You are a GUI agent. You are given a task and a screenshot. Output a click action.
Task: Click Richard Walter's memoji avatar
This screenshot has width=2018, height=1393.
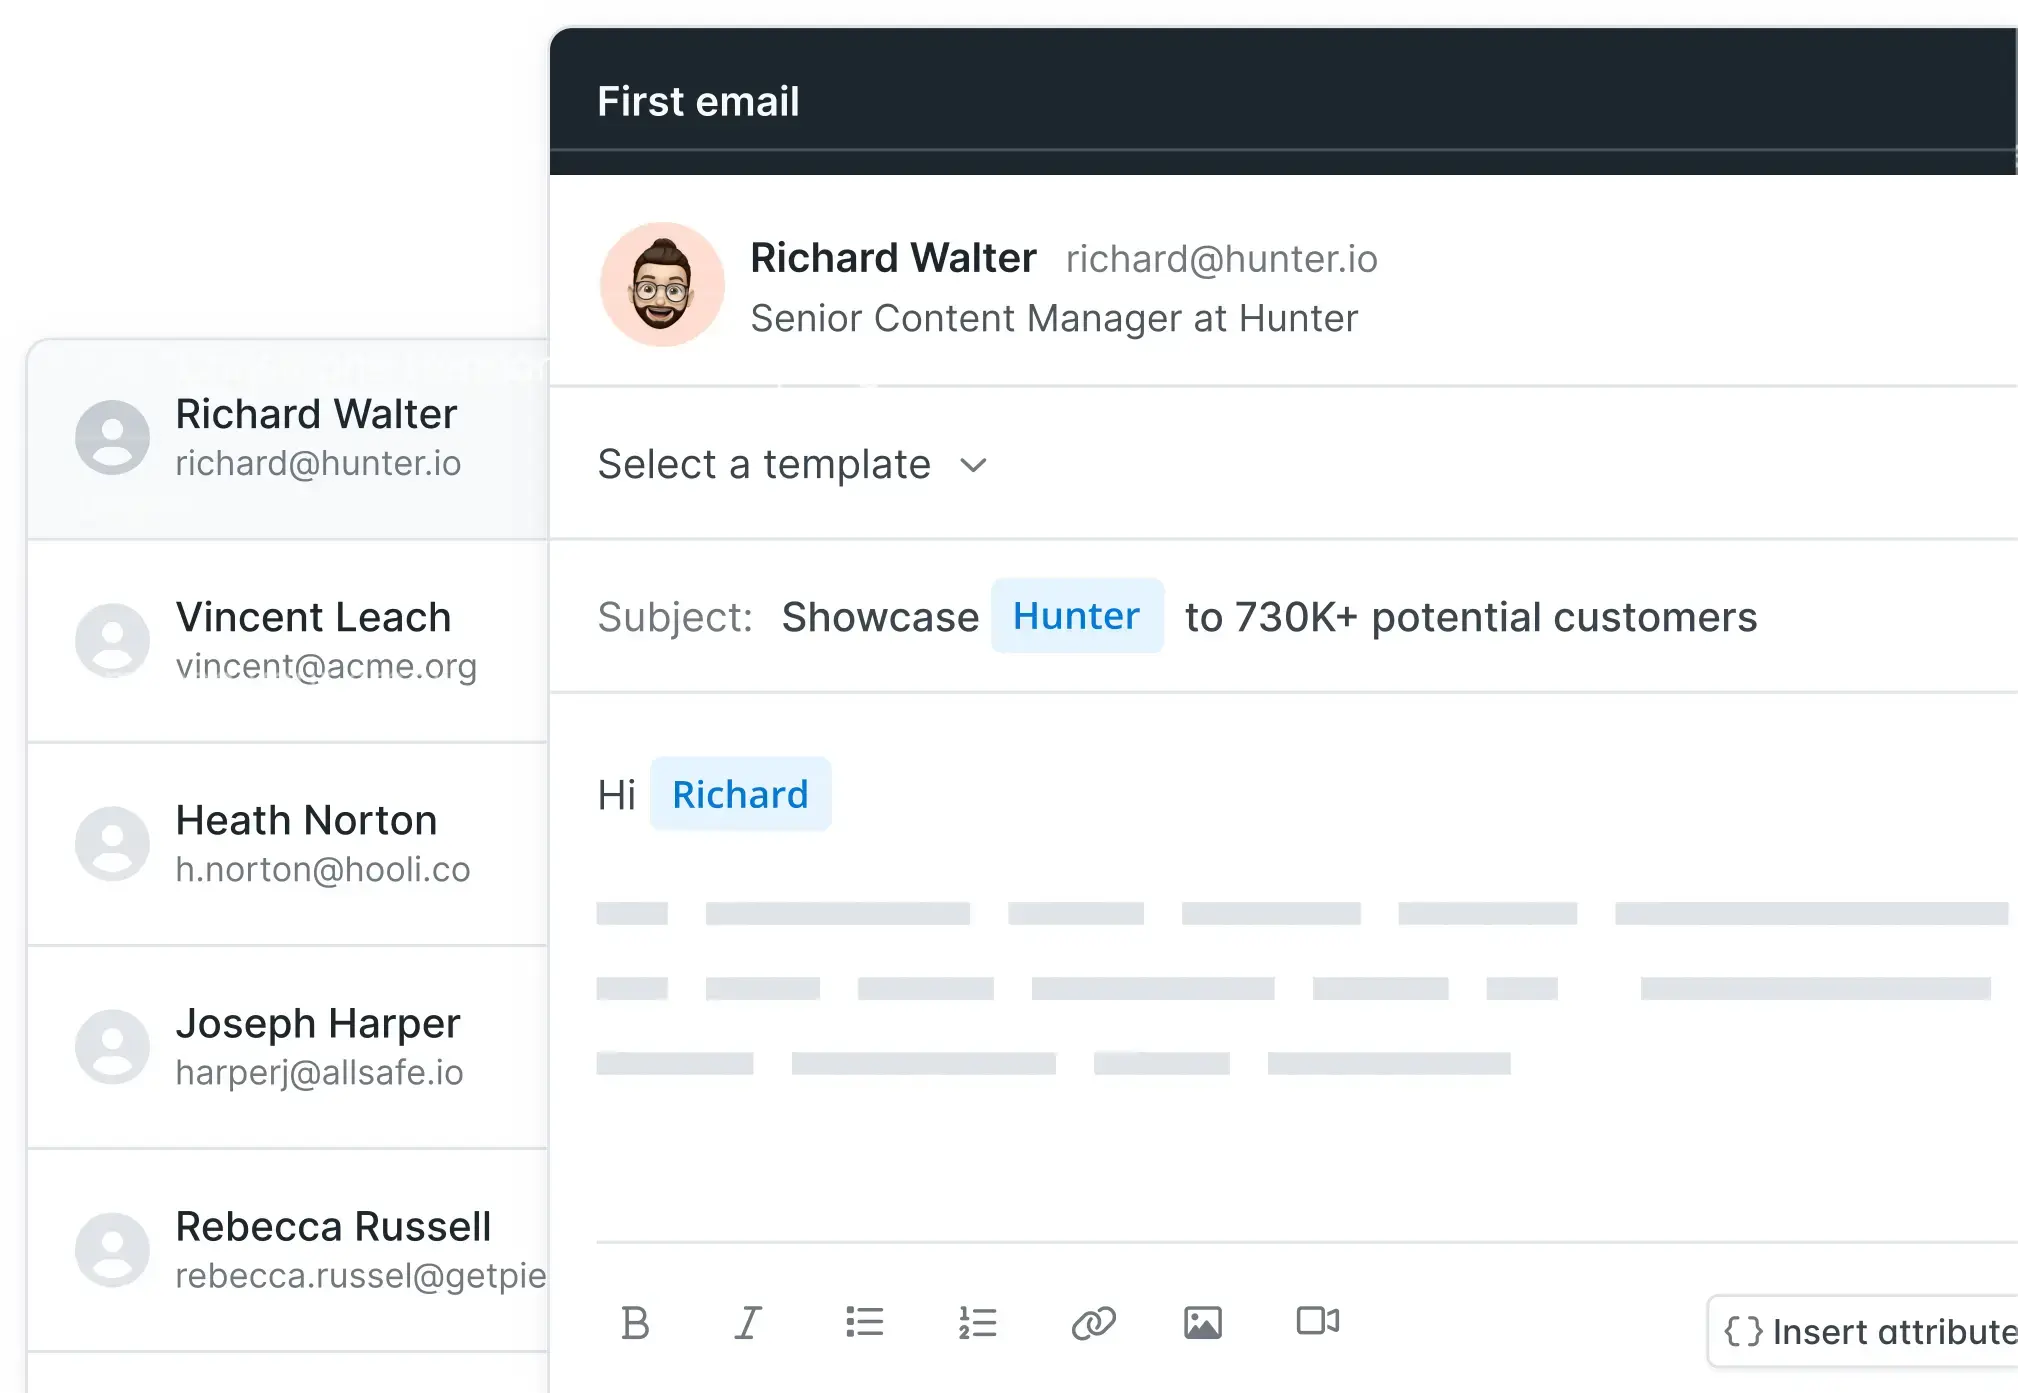[x=662, y=285]
